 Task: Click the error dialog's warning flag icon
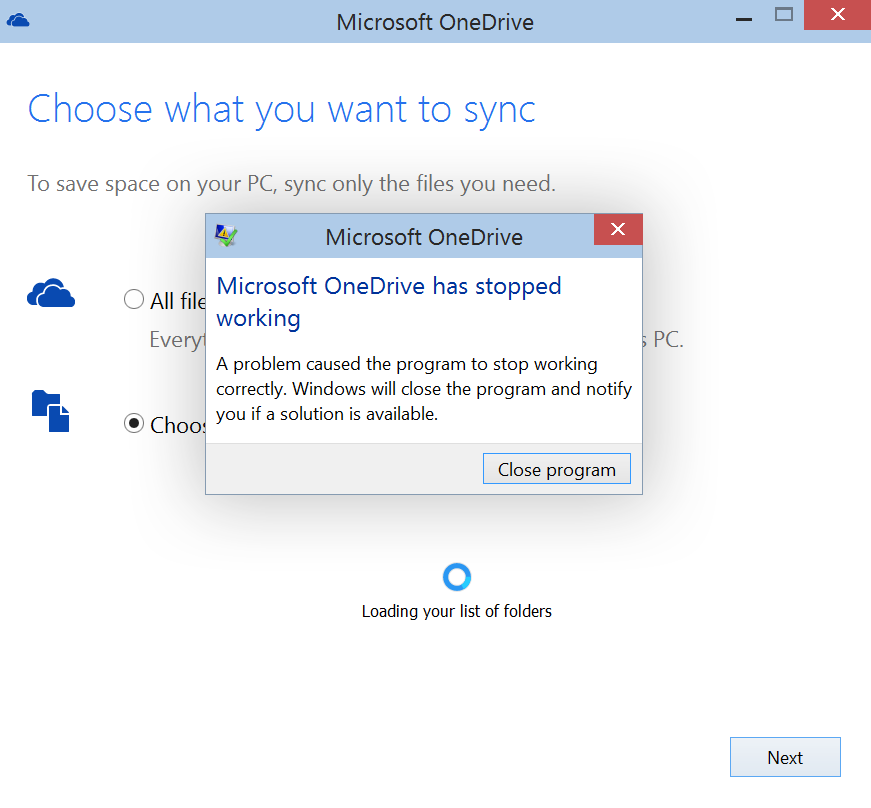226,236
